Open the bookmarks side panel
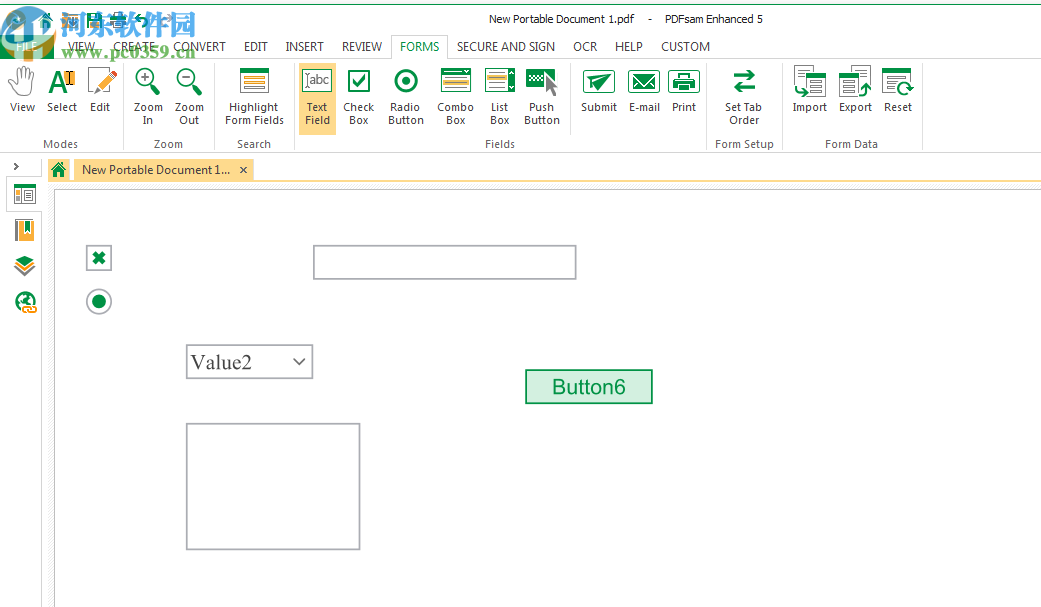The image size is (1041, 607). coord(25,230)
